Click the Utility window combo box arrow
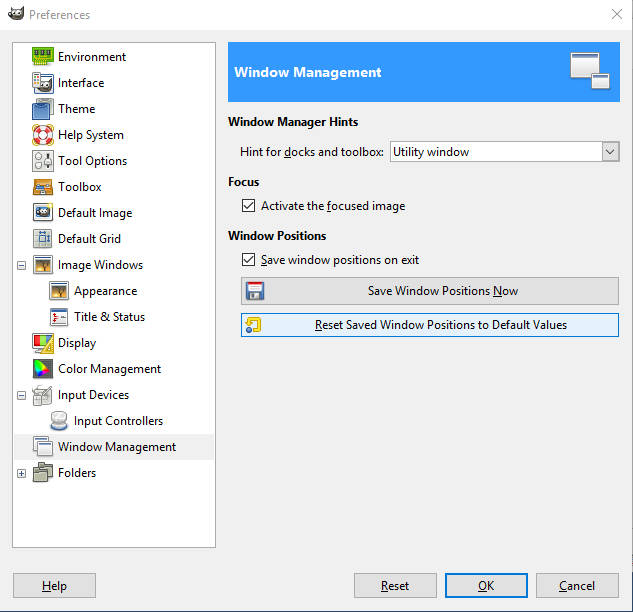Image resolution: width=633 pixels, height=612 pixels. tap(610, 152)
